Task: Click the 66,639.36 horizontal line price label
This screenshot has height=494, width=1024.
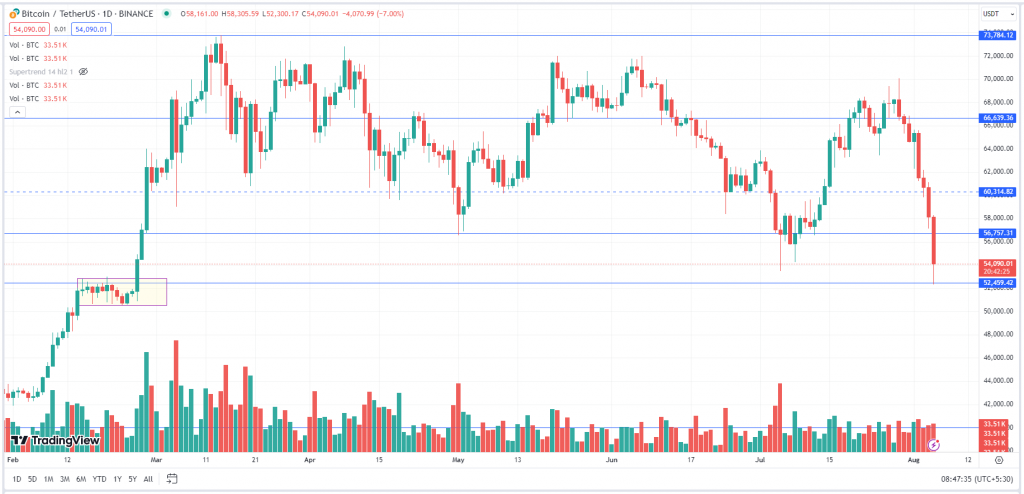Action: pyautogui.click(x=999, y=118)
